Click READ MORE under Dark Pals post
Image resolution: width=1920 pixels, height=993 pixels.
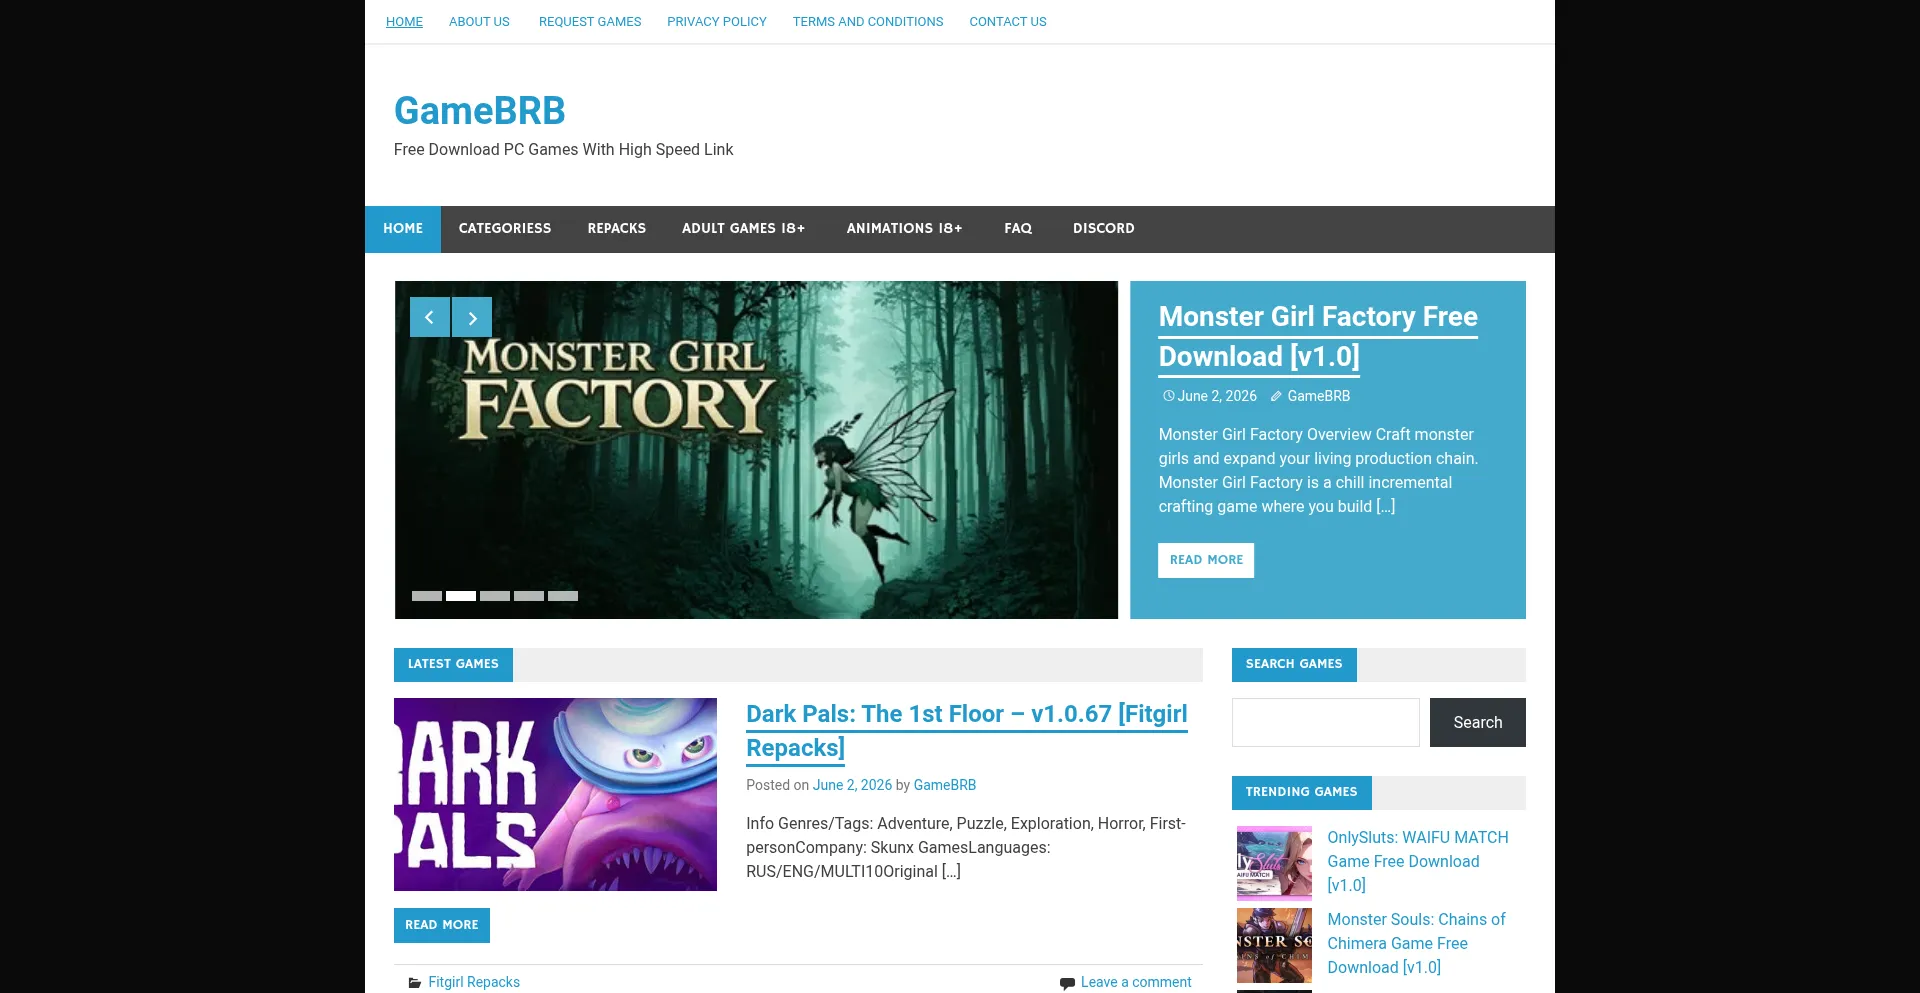click(442, 925)
